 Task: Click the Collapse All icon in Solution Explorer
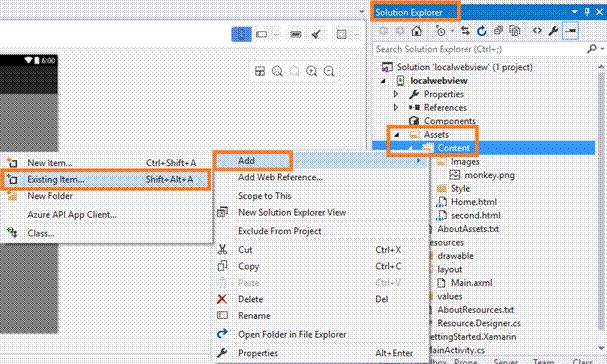pos(498,31)
